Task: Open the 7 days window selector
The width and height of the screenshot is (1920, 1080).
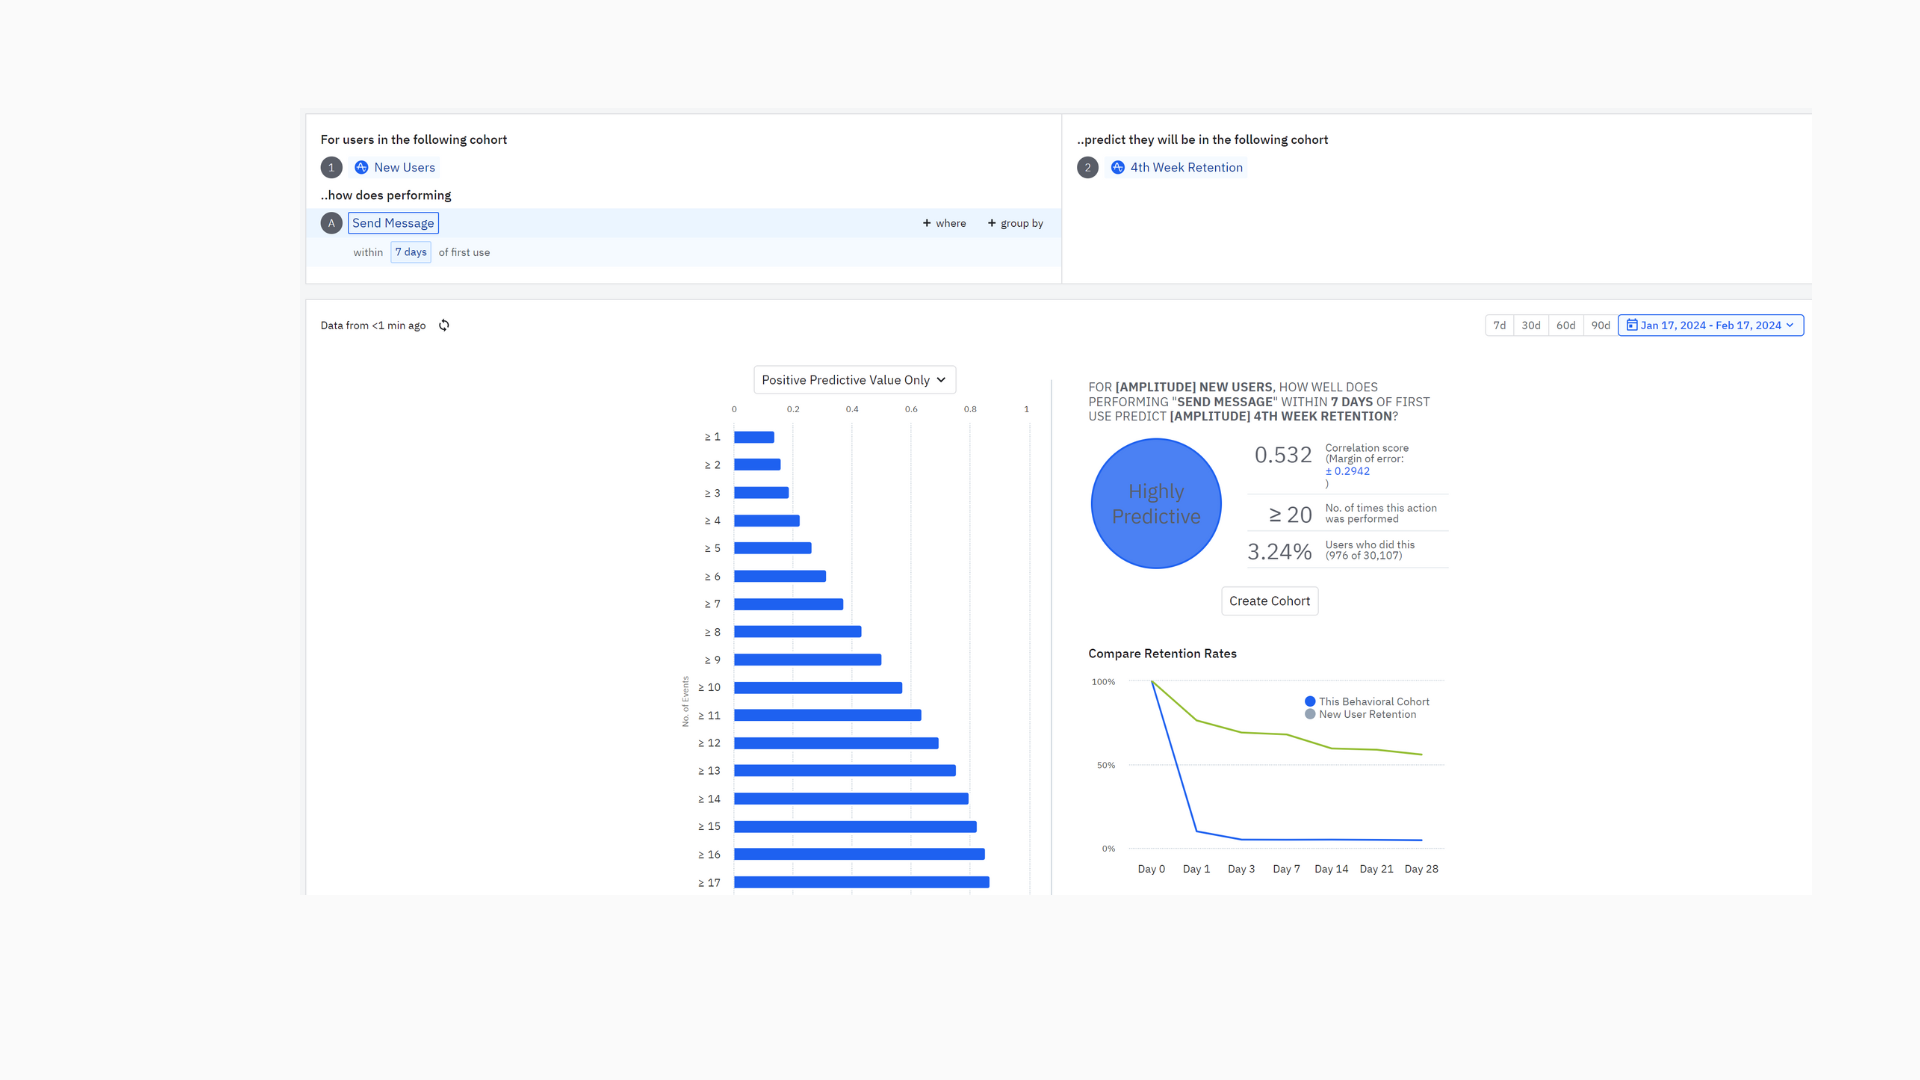Action: coord(410,252)
